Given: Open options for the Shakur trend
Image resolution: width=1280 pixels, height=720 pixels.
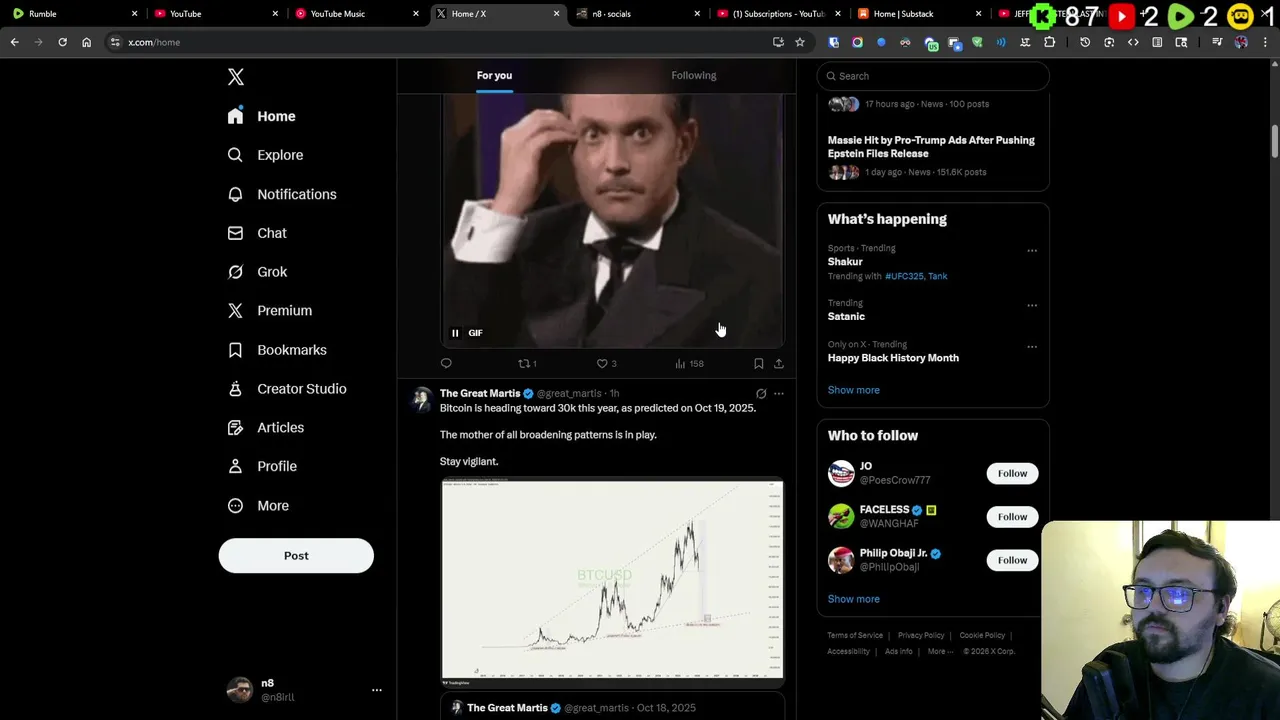Looking at the screenshot, I should click(1032, 251).
